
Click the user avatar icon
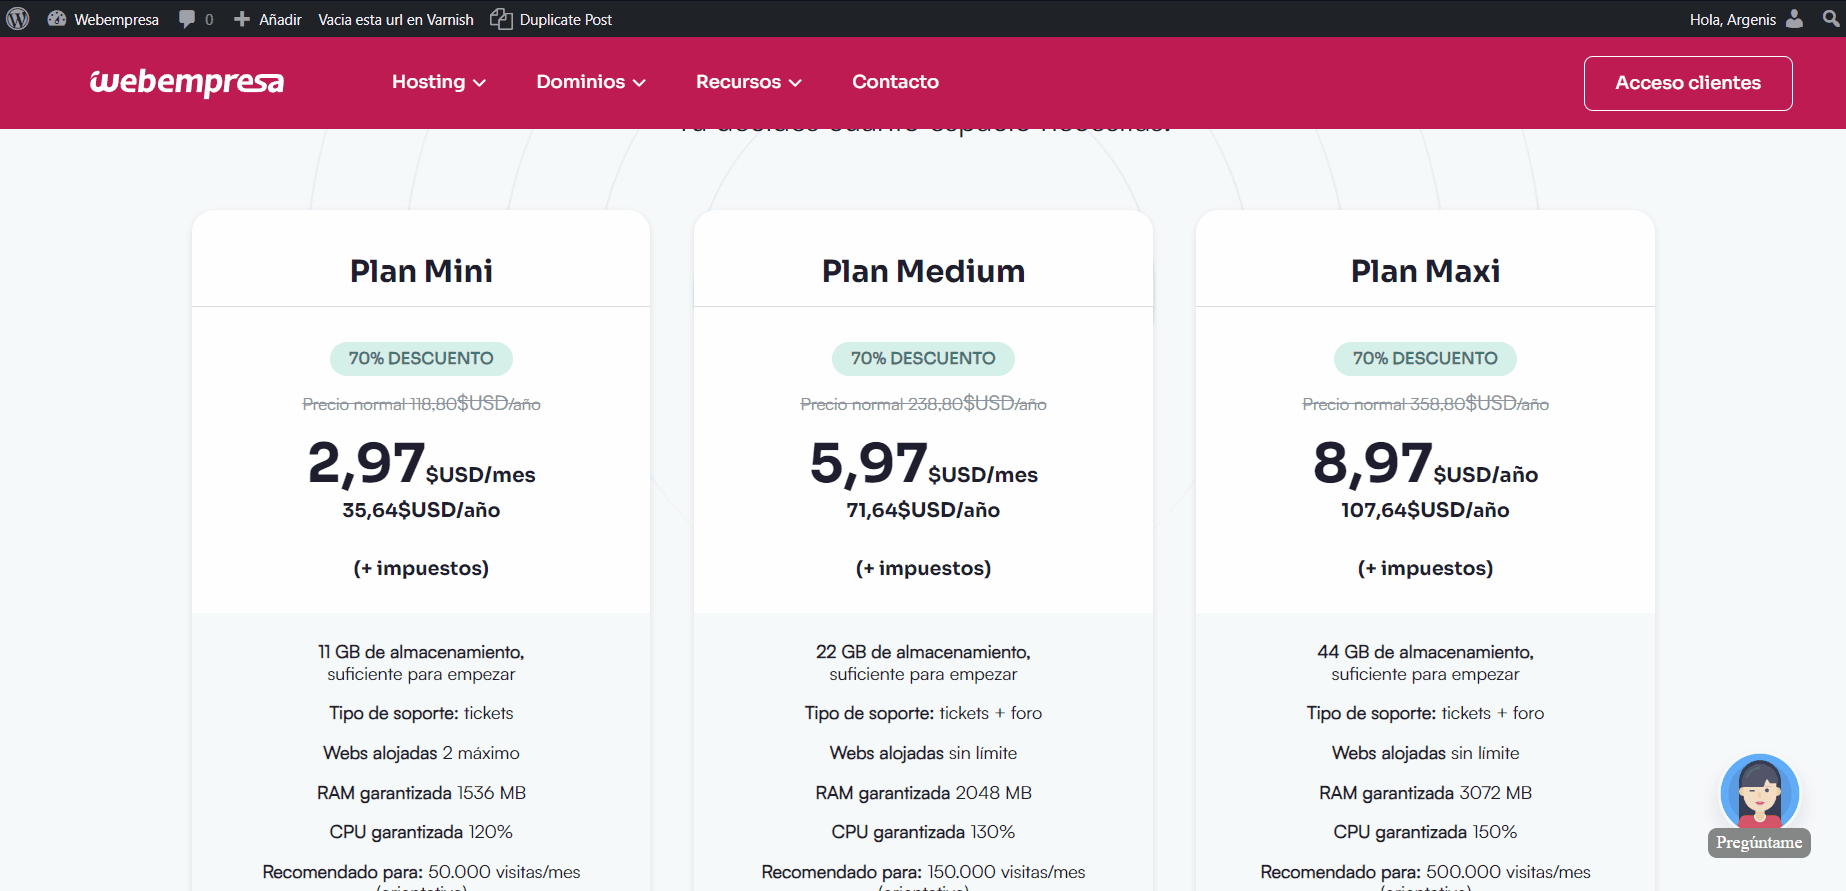pyautogui.click(x=1795, y=19)
